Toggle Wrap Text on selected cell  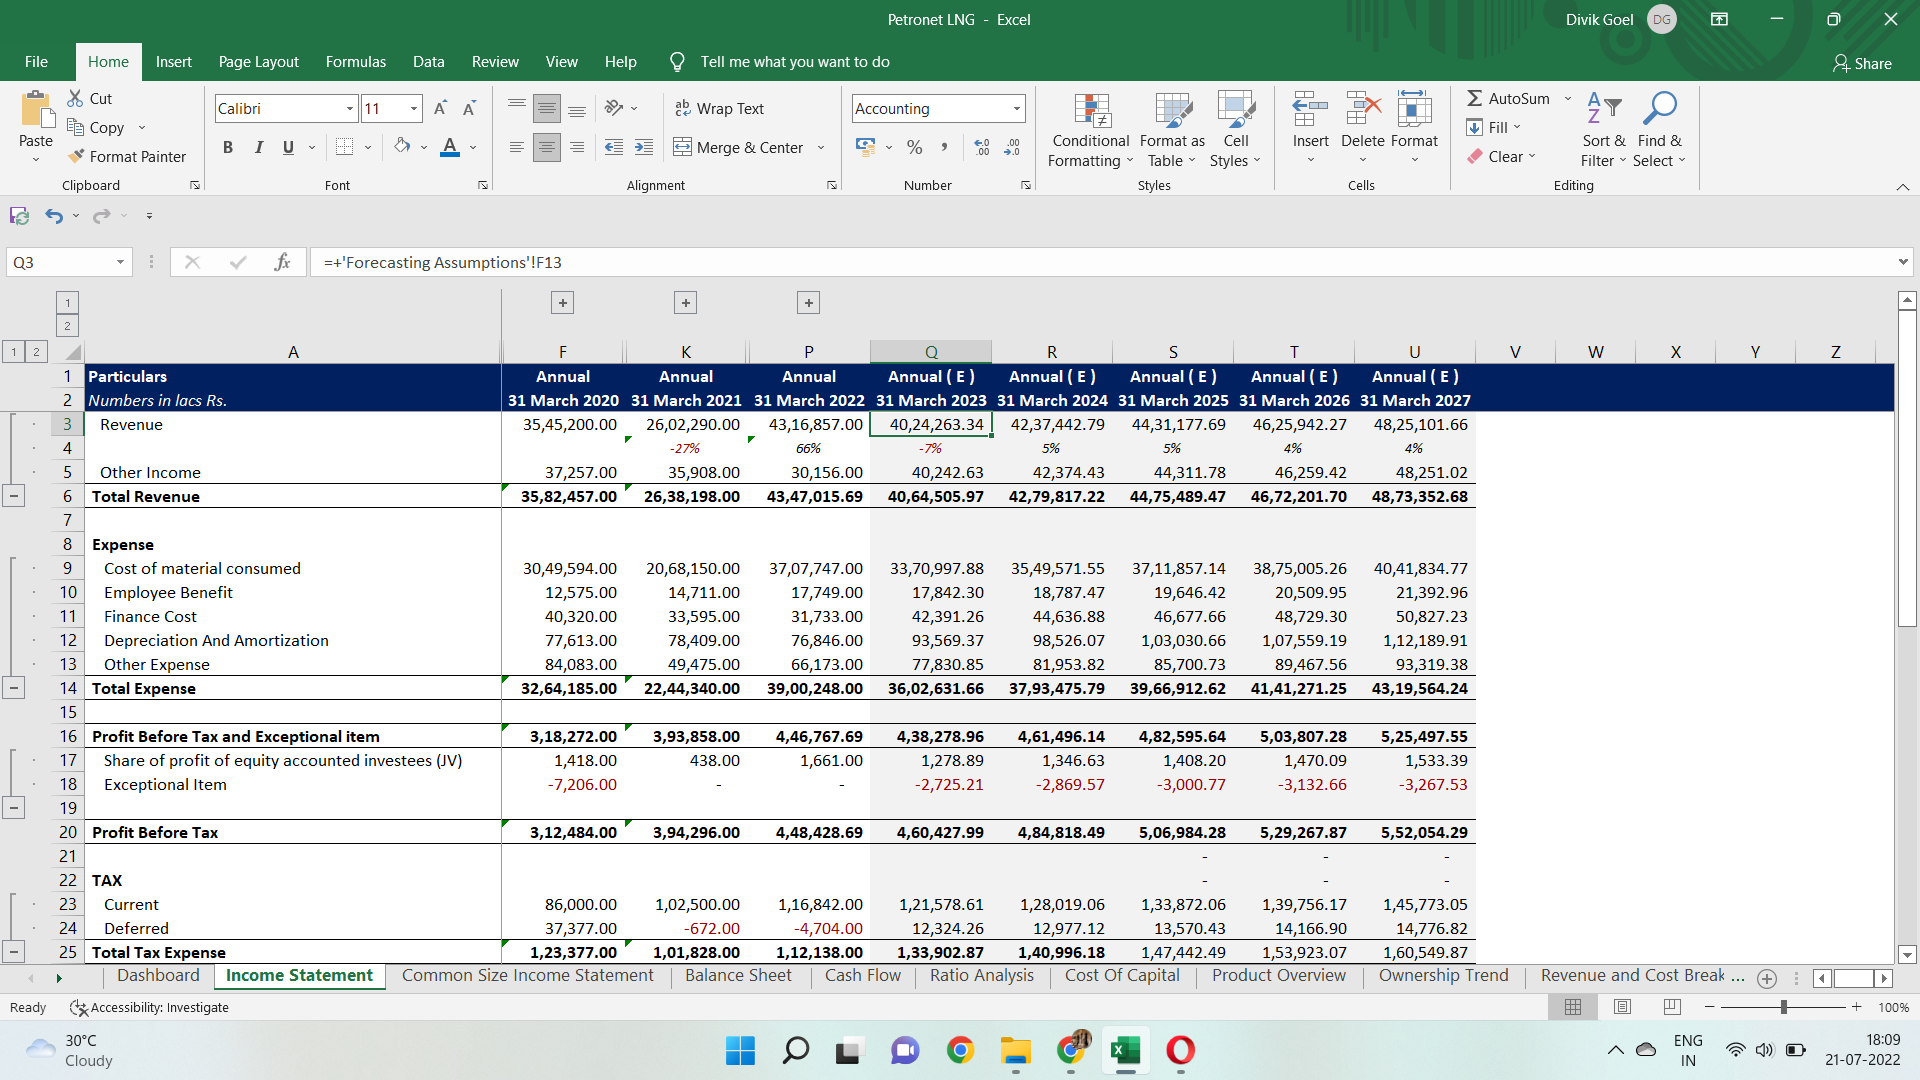click(719, 108)
